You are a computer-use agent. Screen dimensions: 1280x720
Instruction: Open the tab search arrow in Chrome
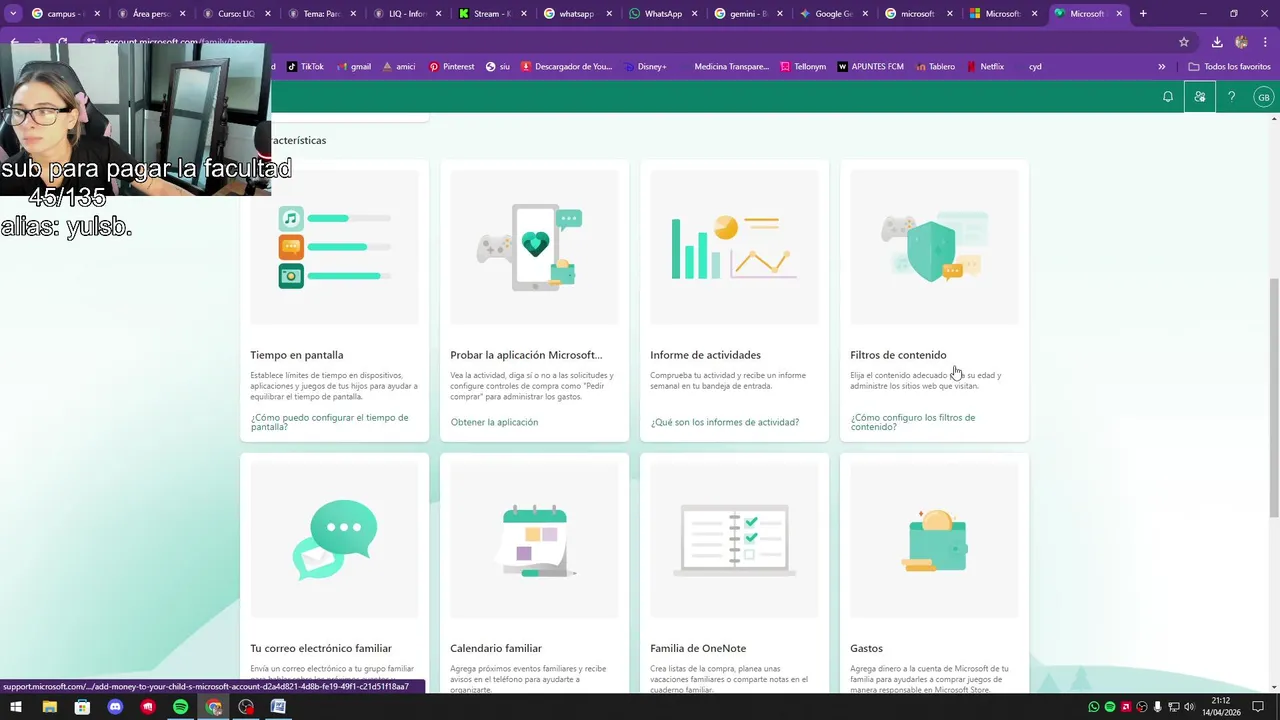(x=13, y=14)
